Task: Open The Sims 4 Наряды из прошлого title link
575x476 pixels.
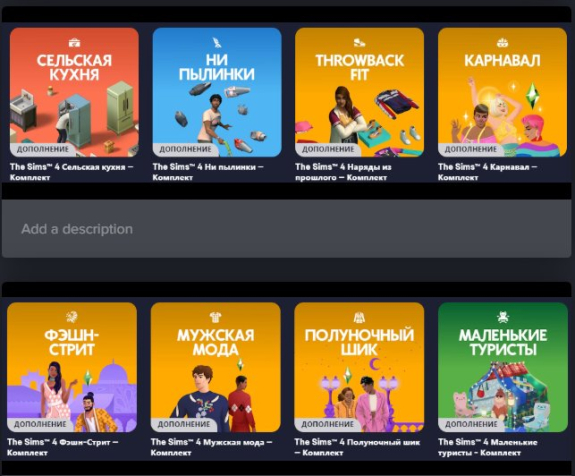Action: coord(343,172)
